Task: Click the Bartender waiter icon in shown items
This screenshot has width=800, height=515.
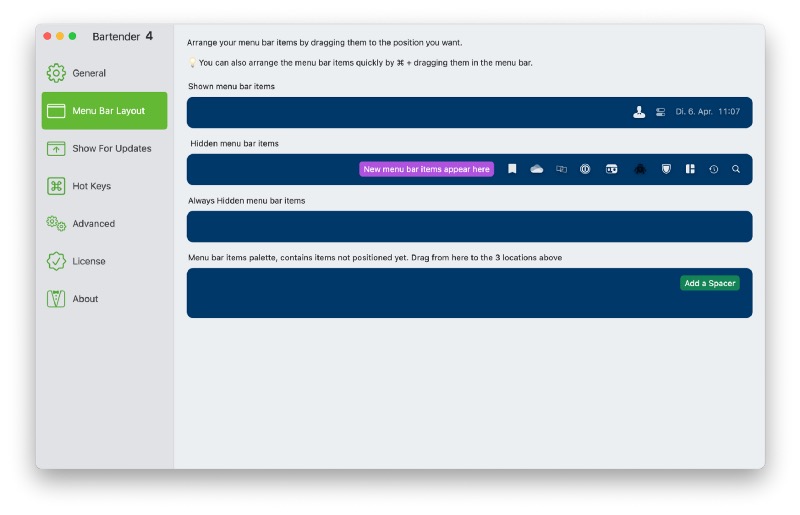Action: pos(639,112)
